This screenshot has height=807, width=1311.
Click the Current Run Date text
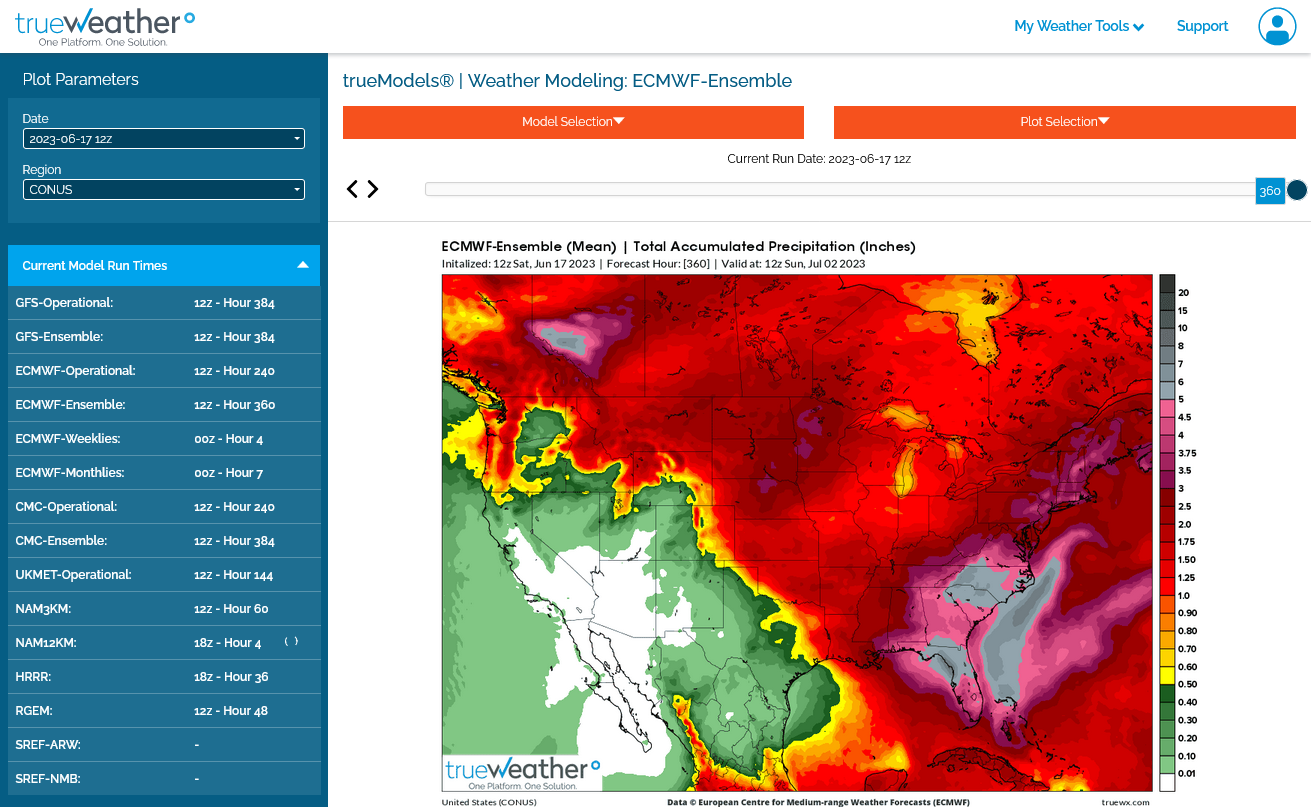819,159
